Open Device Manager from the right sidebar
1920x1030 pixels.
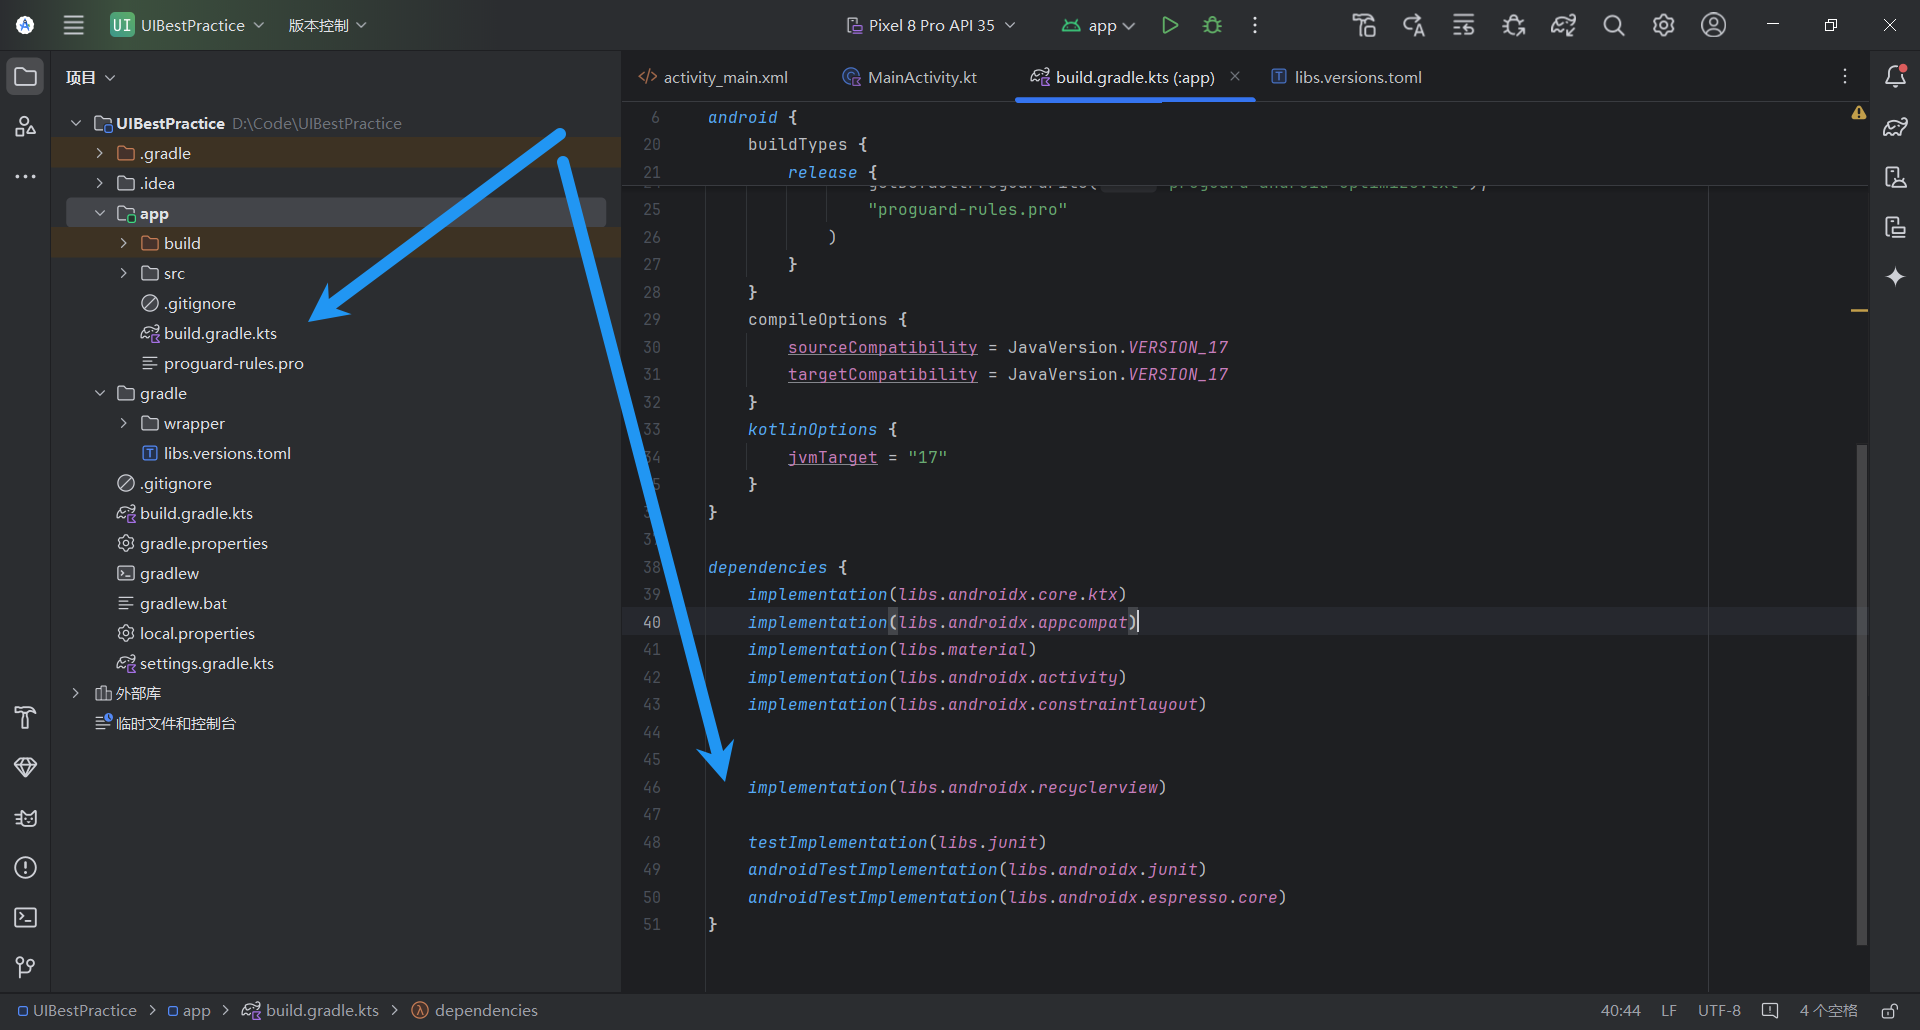click(1896, 177)
